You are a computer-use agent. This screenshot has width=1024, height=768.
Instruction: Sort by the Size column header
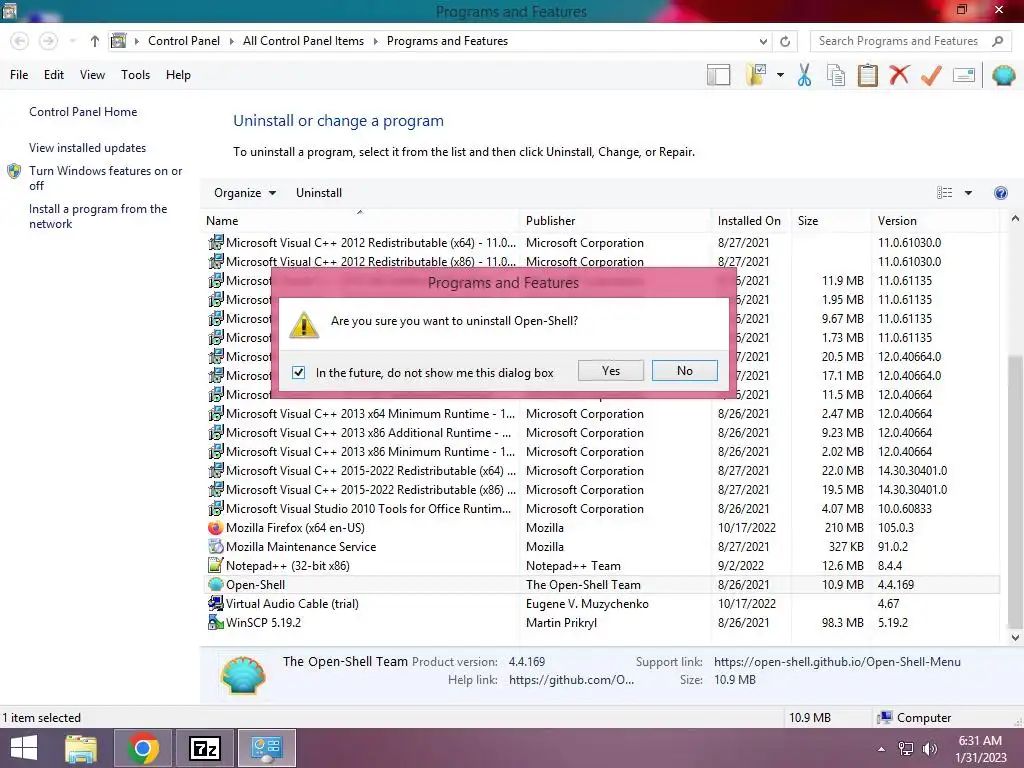831,221
